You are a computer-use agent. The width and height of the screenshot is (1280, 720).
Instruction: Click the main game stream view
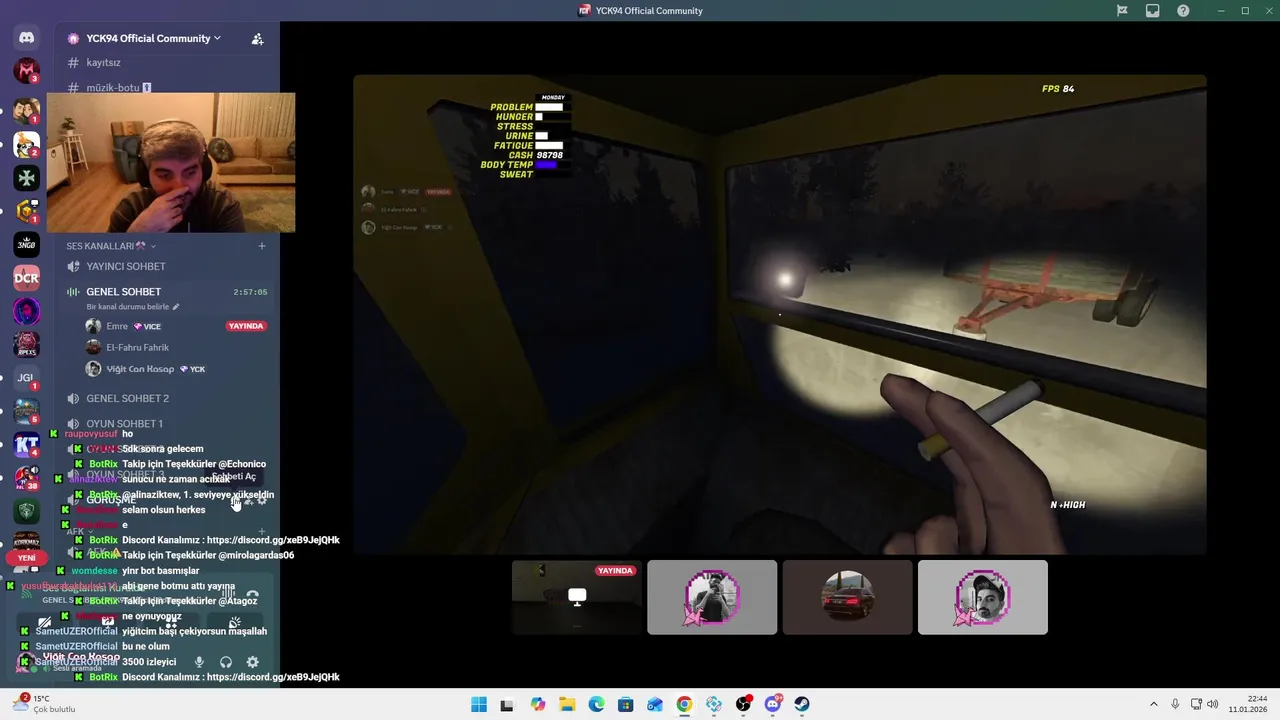coord(779,314)
